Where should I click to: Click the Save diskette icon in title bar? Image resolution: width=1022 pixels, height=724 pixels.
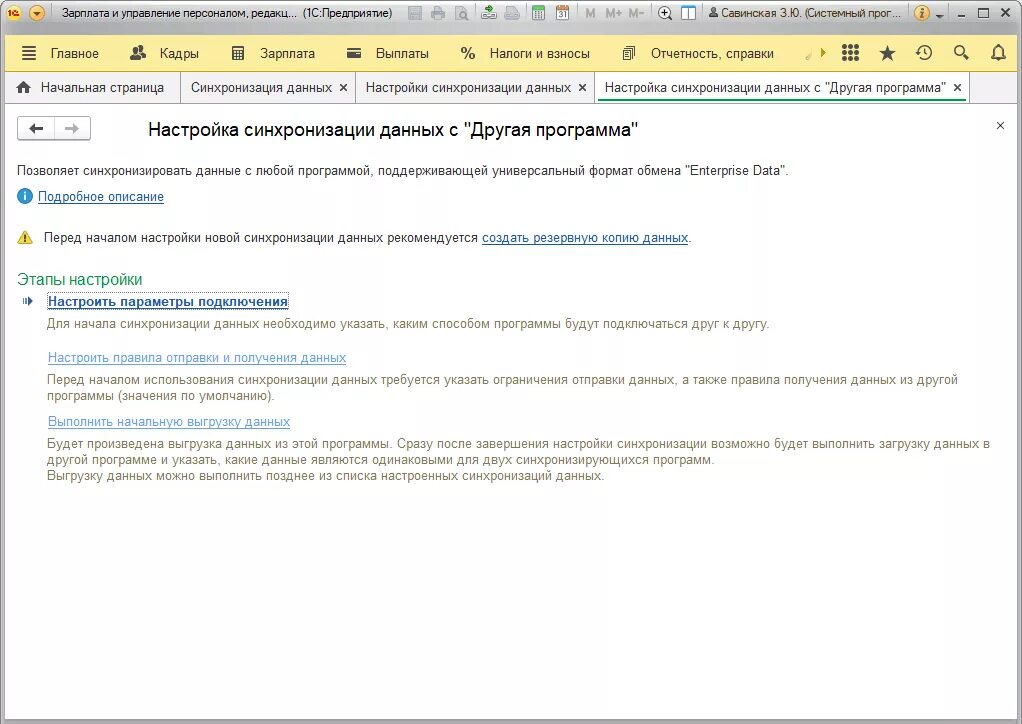tap(415, 13)
